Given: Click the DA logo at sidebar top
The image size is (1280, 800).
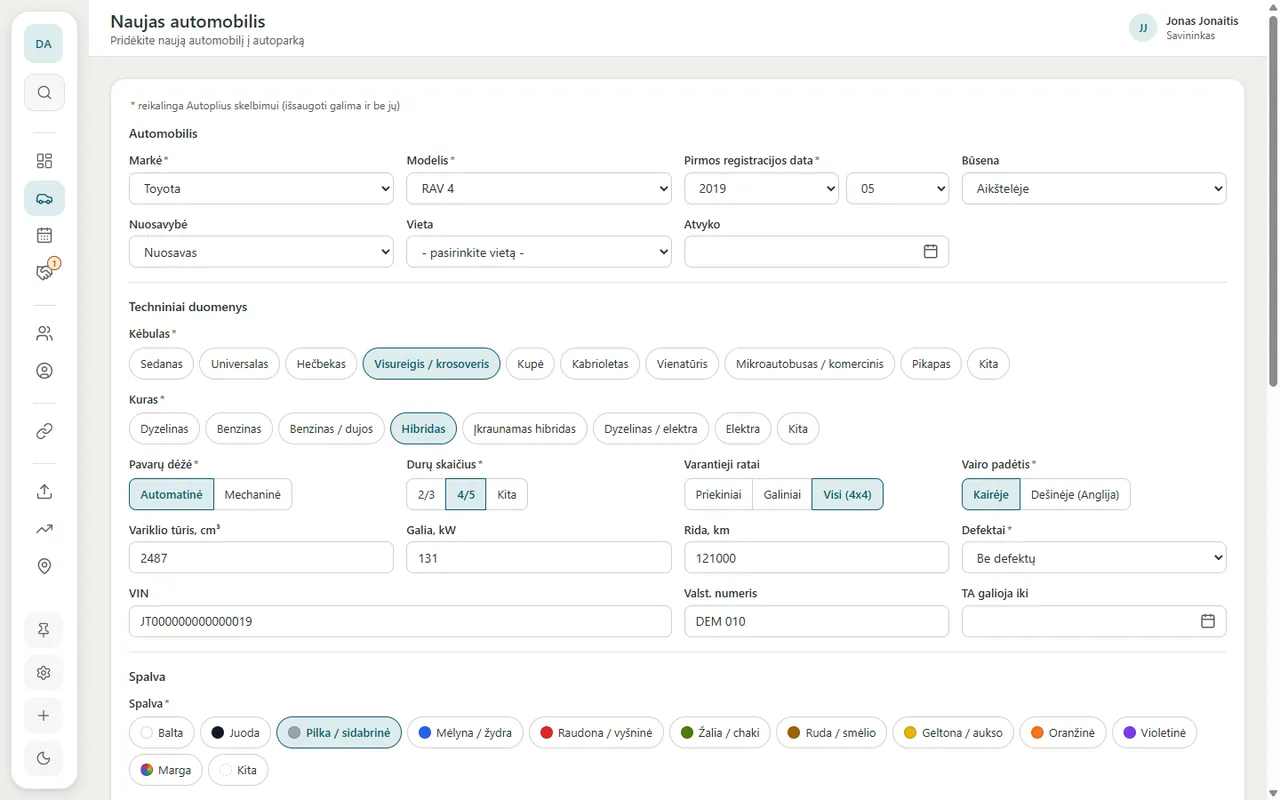Looking at the screenshot, I should pos(44,44).
